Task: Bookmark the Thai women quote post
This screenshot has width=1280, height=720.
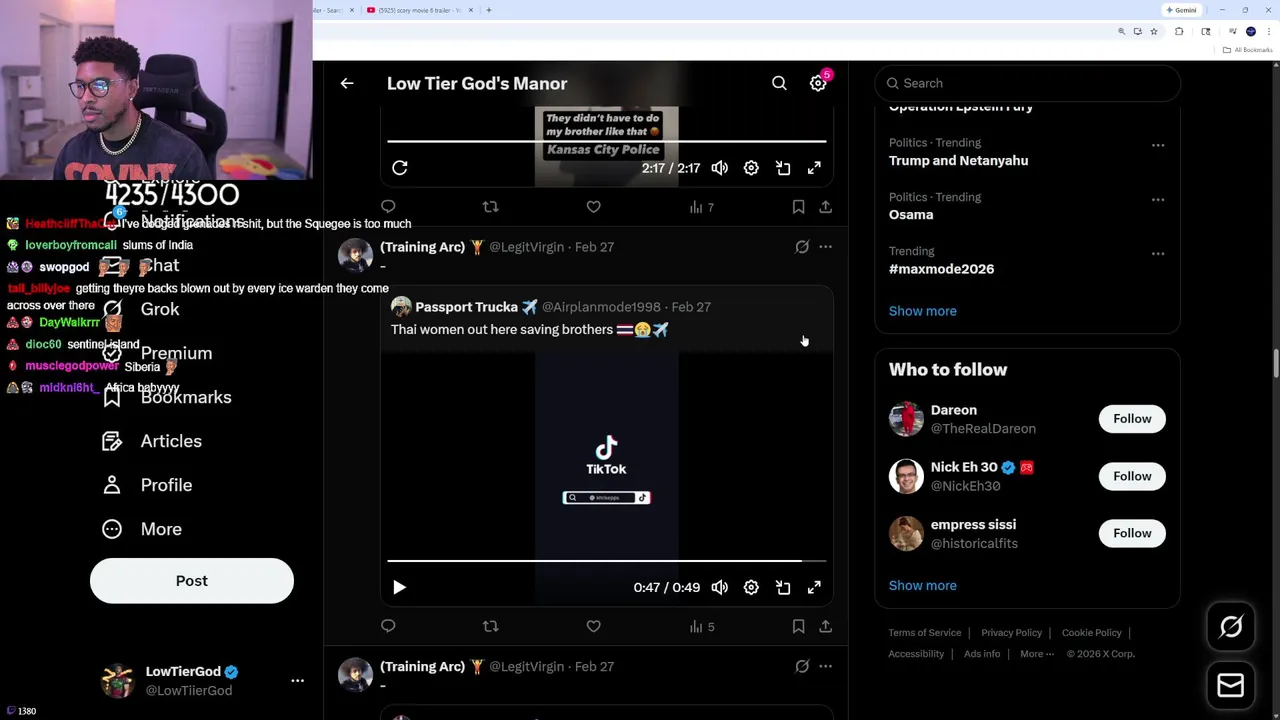Action: [798, 627]
